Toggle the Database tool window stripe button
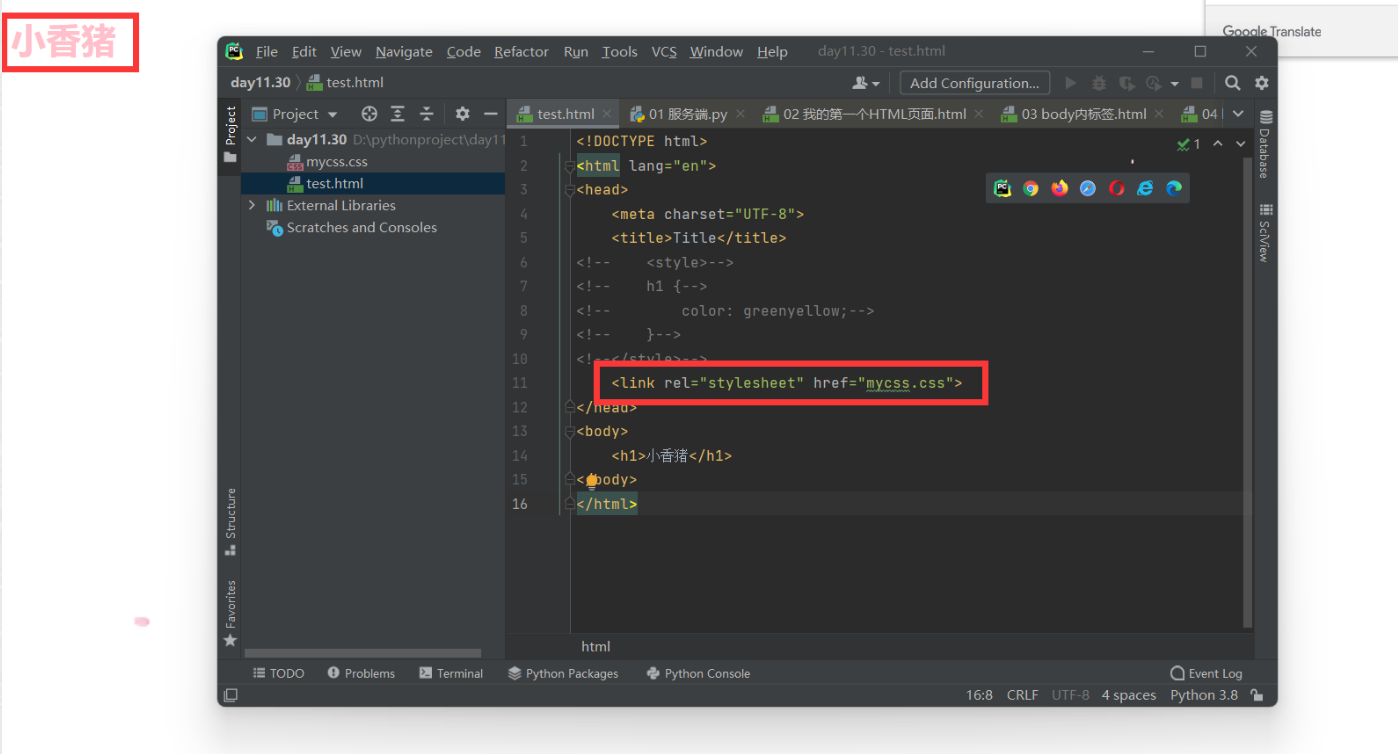Image resolution: width=1398 pixels, height=754 pixels. point(1265,144)
